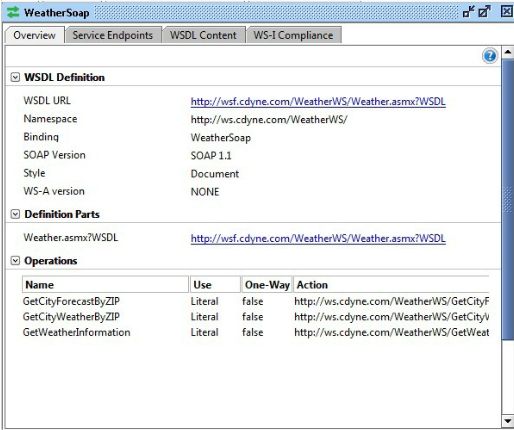The image size is (514, 430).
Task: Collapse the Operations section
Action: (x=15, y=261)
